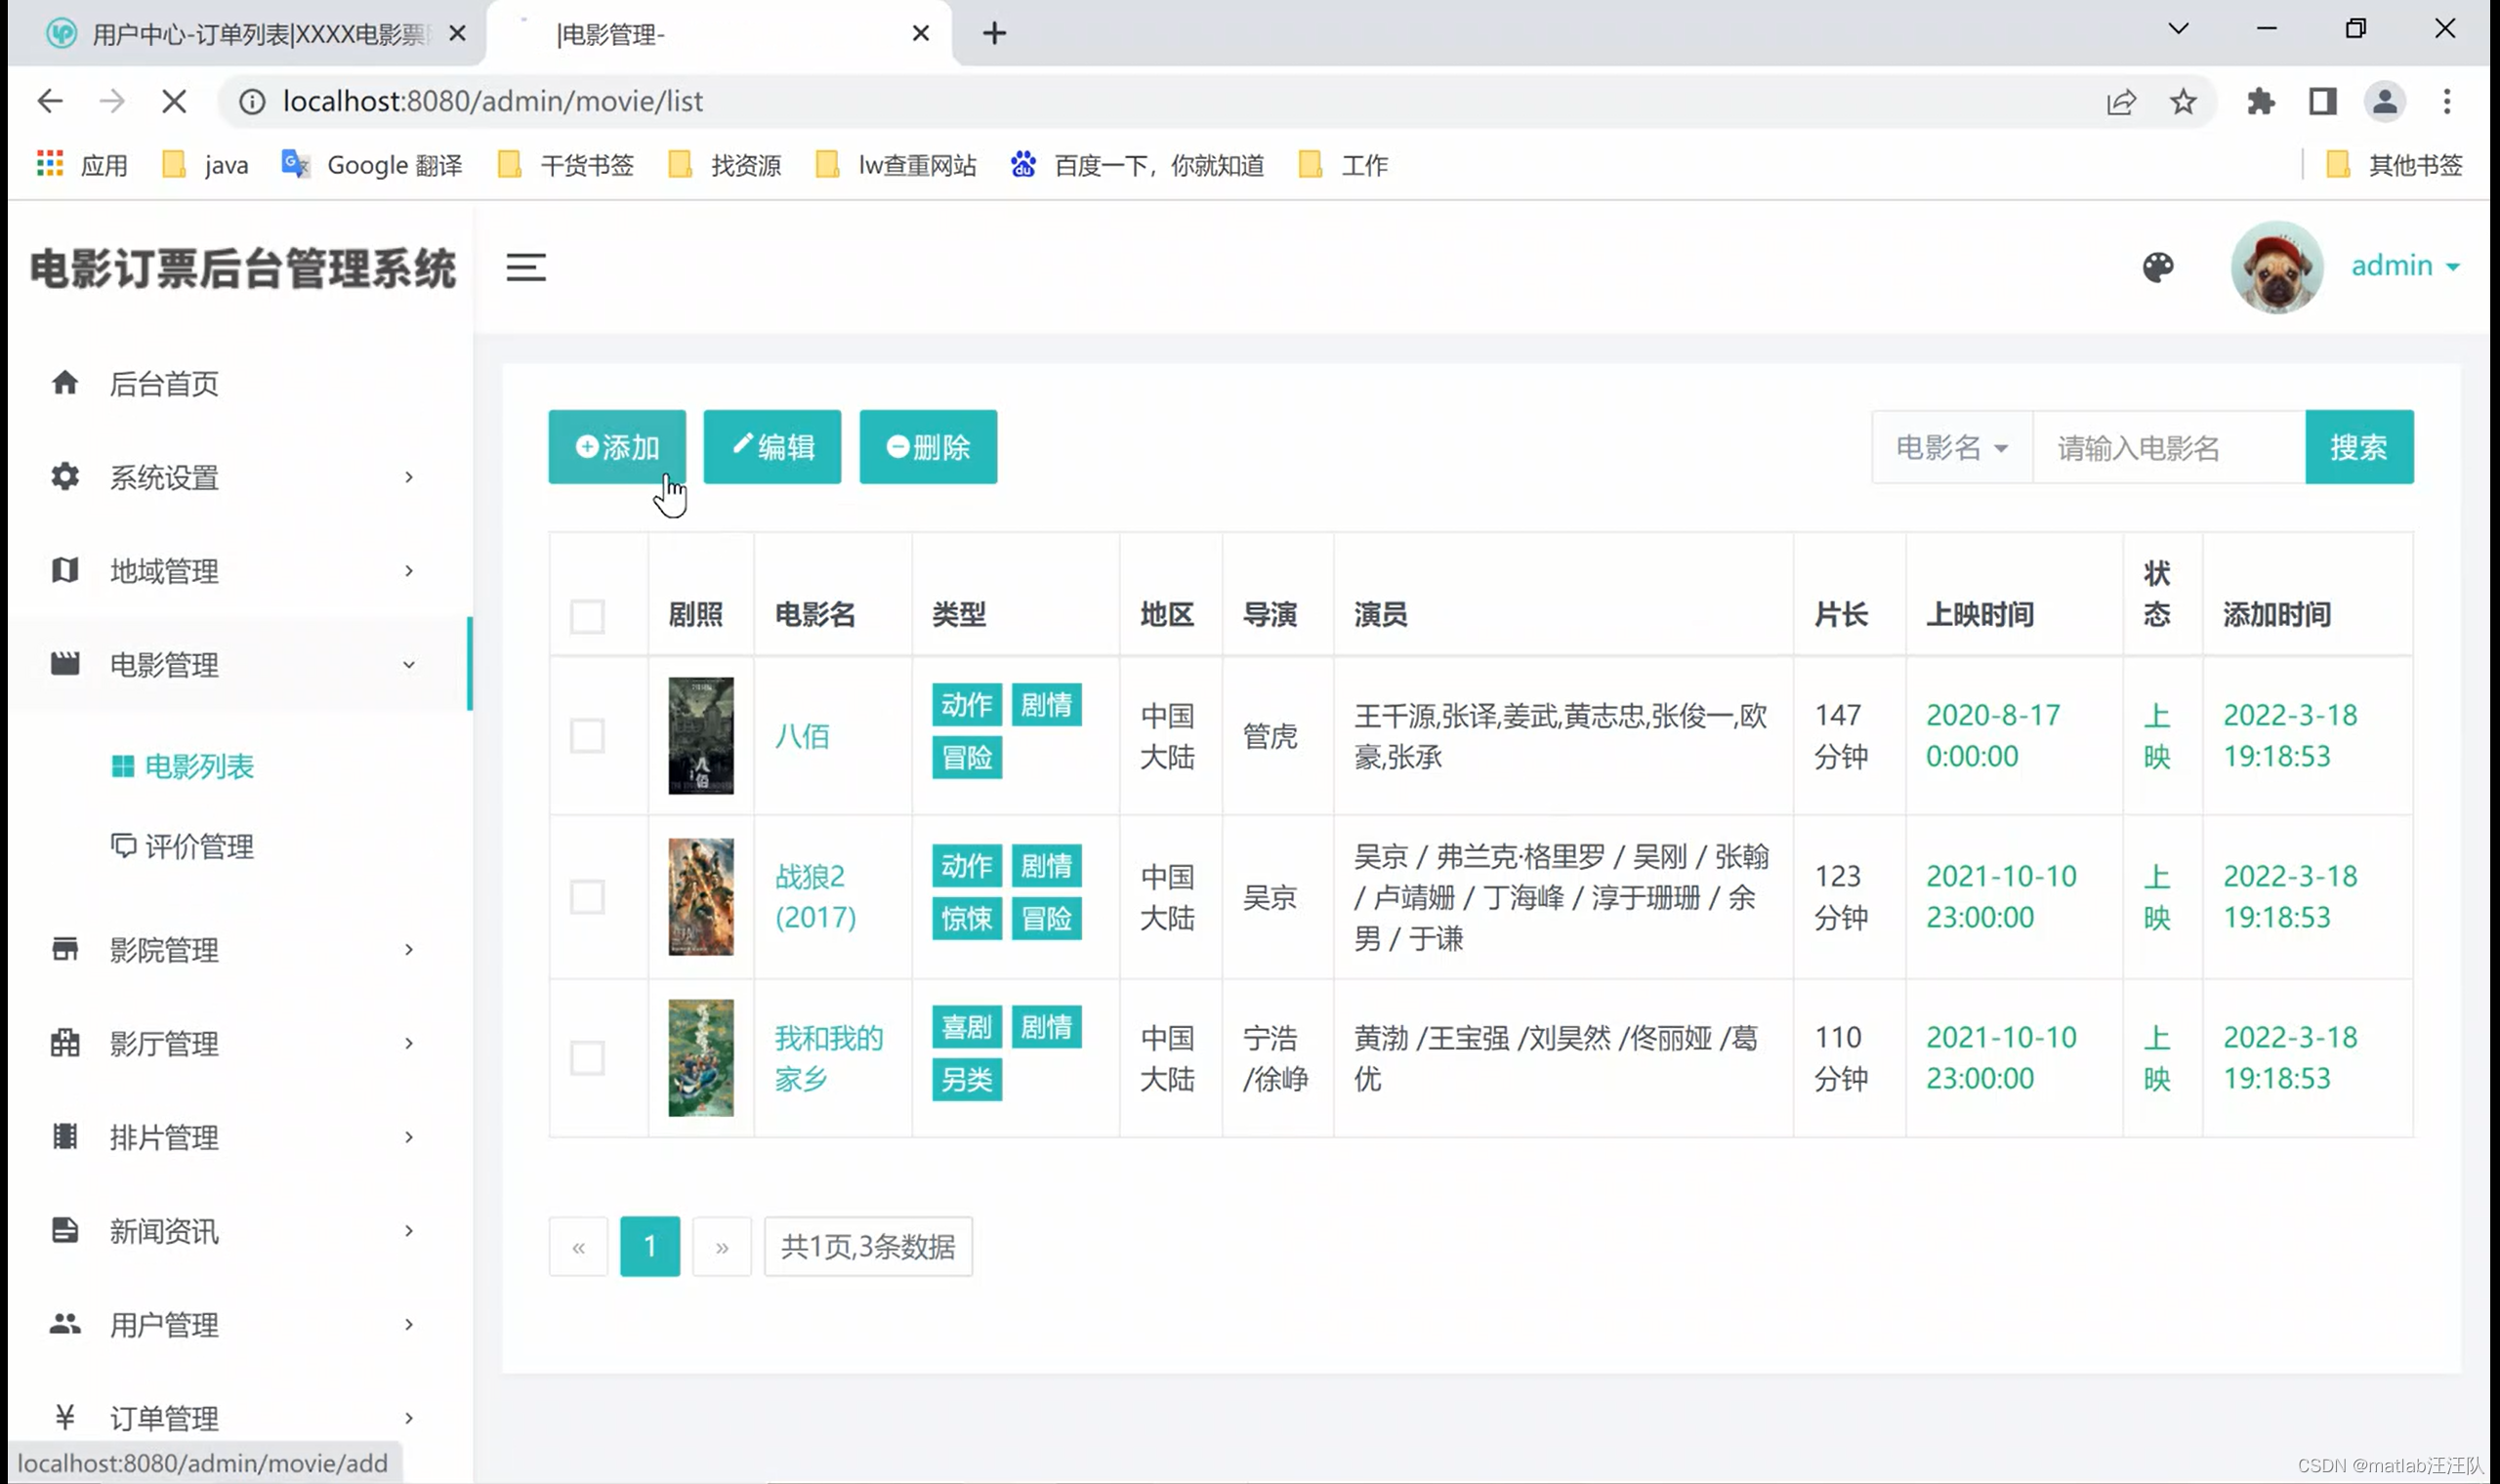Viewport: 2500px width, 1484px height.
Task: Select checkbox for 我和我的家乡 row
Action: point(587,1058)
